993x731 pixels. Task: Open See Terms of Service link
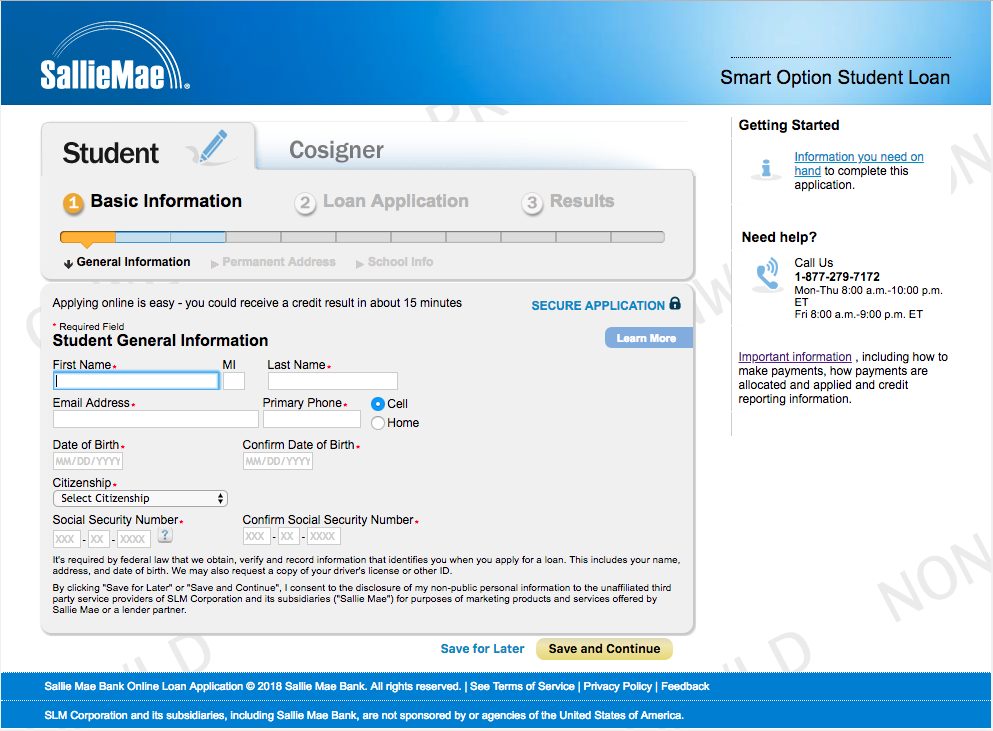522,686
